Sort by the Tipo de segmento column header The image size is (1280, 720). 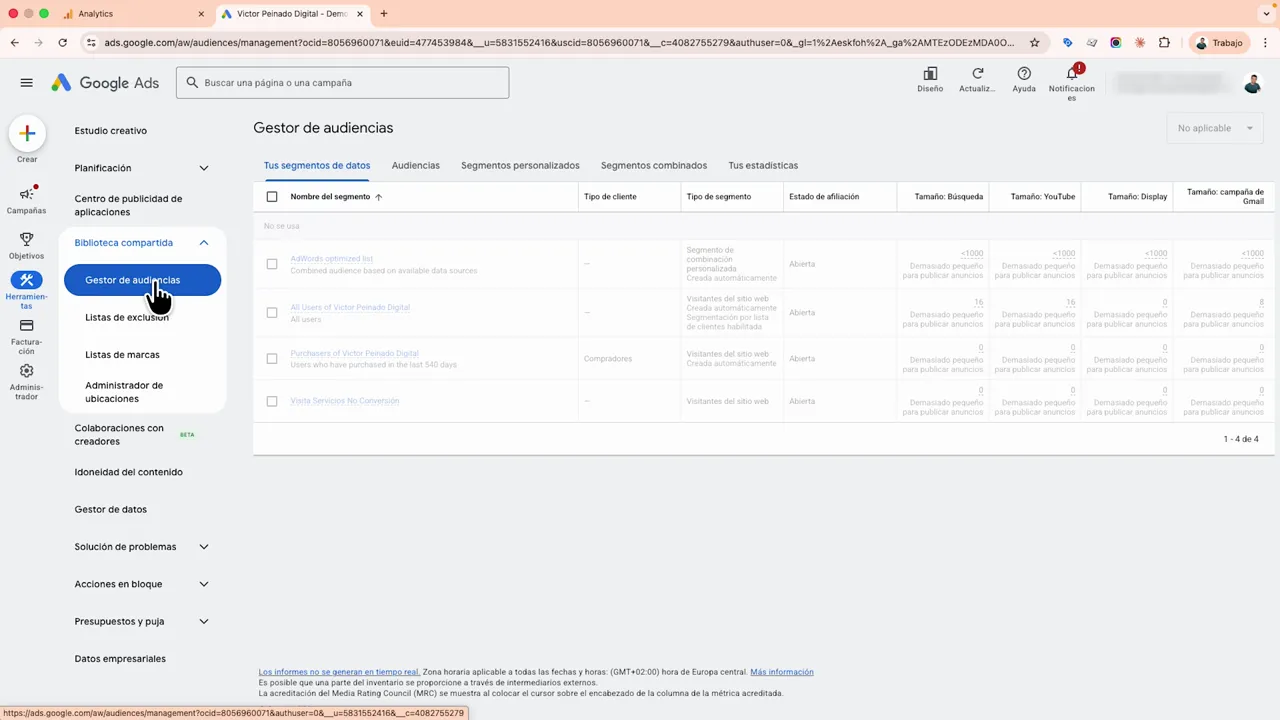[x=719, y=197]
